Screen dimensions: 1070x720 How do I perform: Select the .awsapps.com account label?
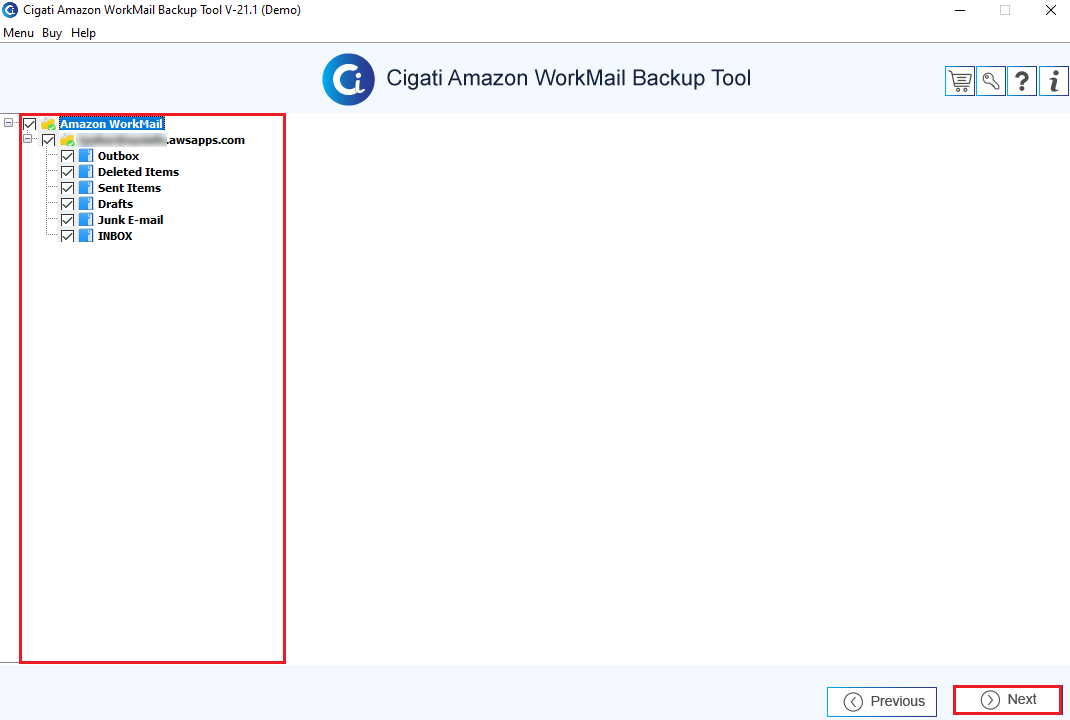[162, 141]
